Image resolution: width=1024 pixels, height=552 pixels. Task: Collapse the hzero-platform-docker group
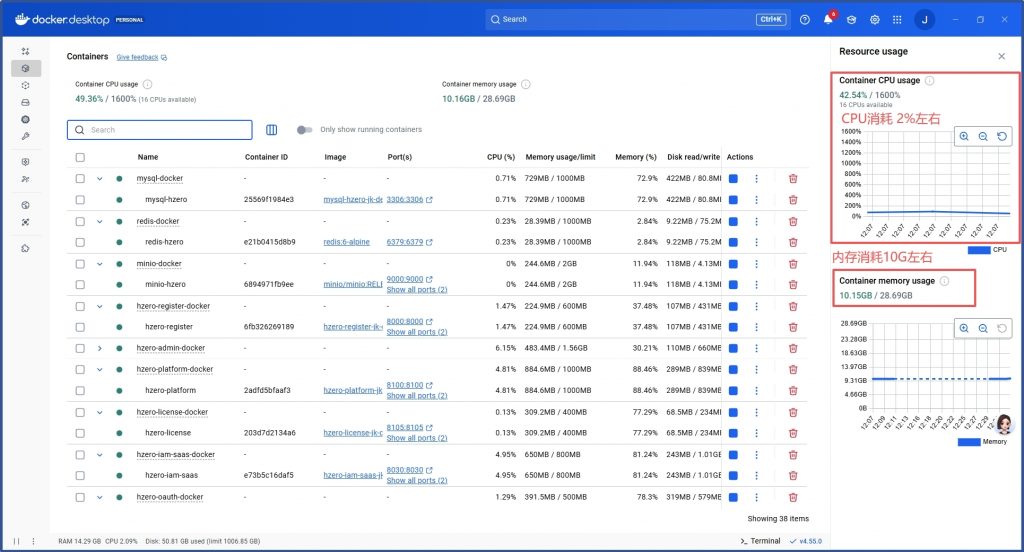[x=99, y=369]
